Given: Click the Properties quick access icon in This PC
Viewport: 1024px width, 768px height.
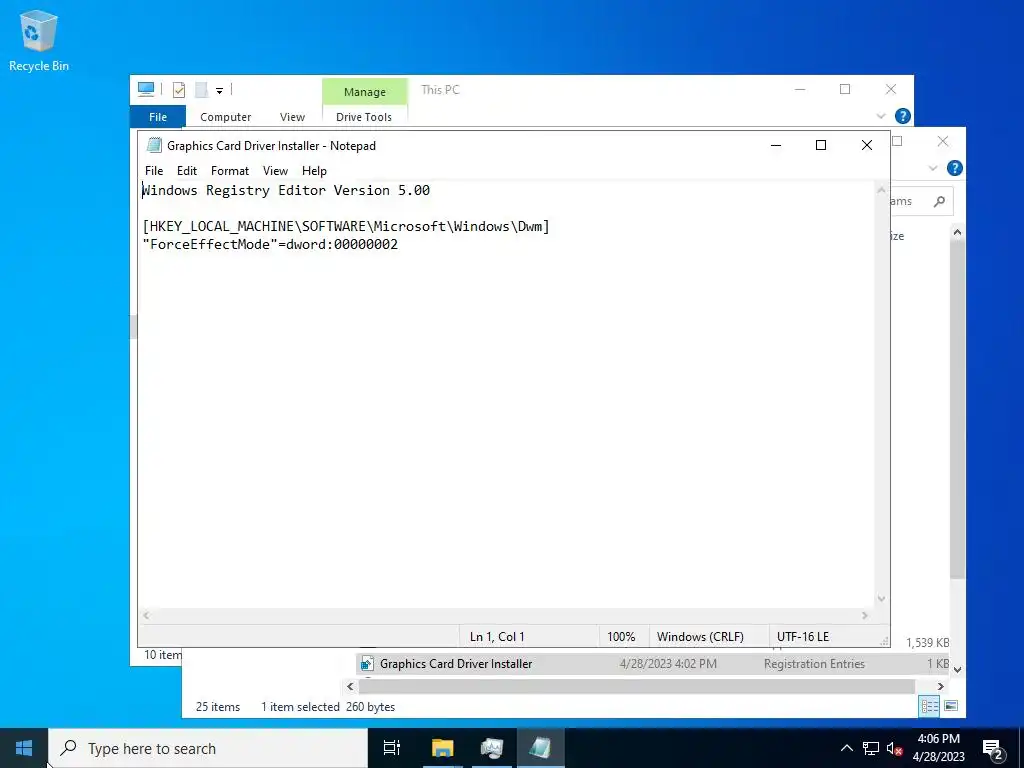Looking at the screenshot, I should [x=178, y=89].
